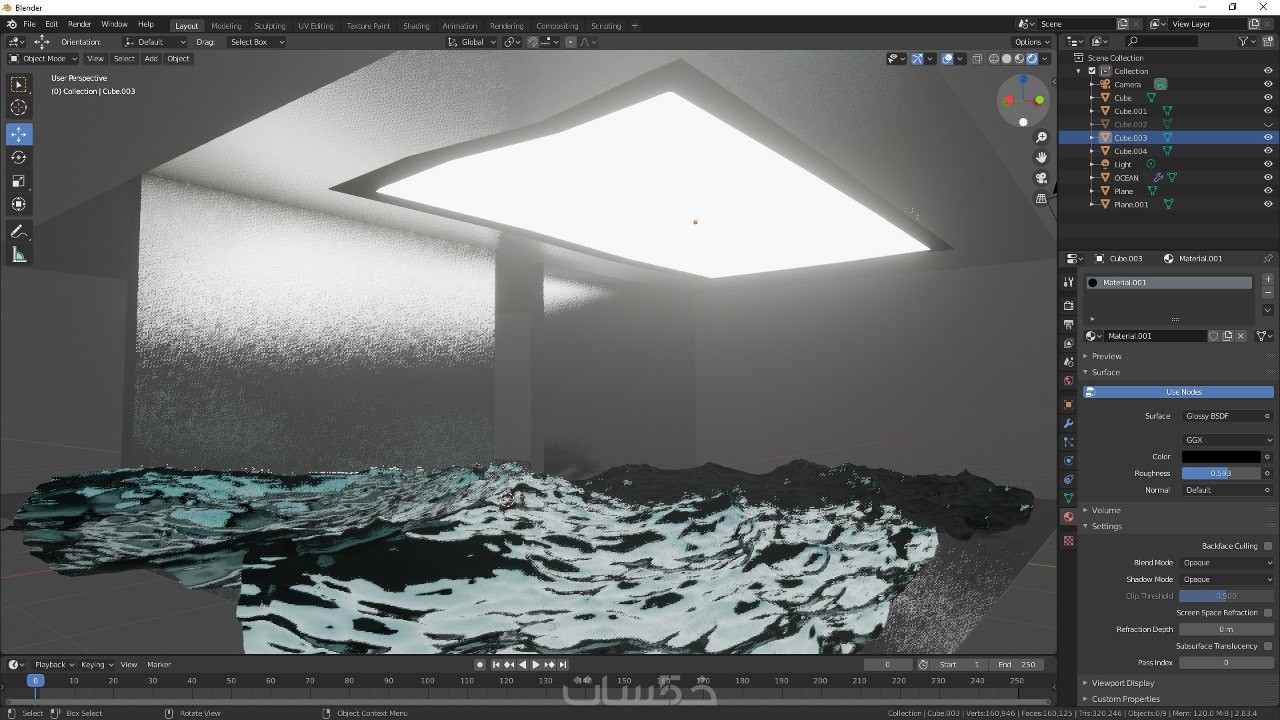1280x720 pixels.
Task: Enable the Backface Culling checkbox
Action: (x=1268, y=546)
